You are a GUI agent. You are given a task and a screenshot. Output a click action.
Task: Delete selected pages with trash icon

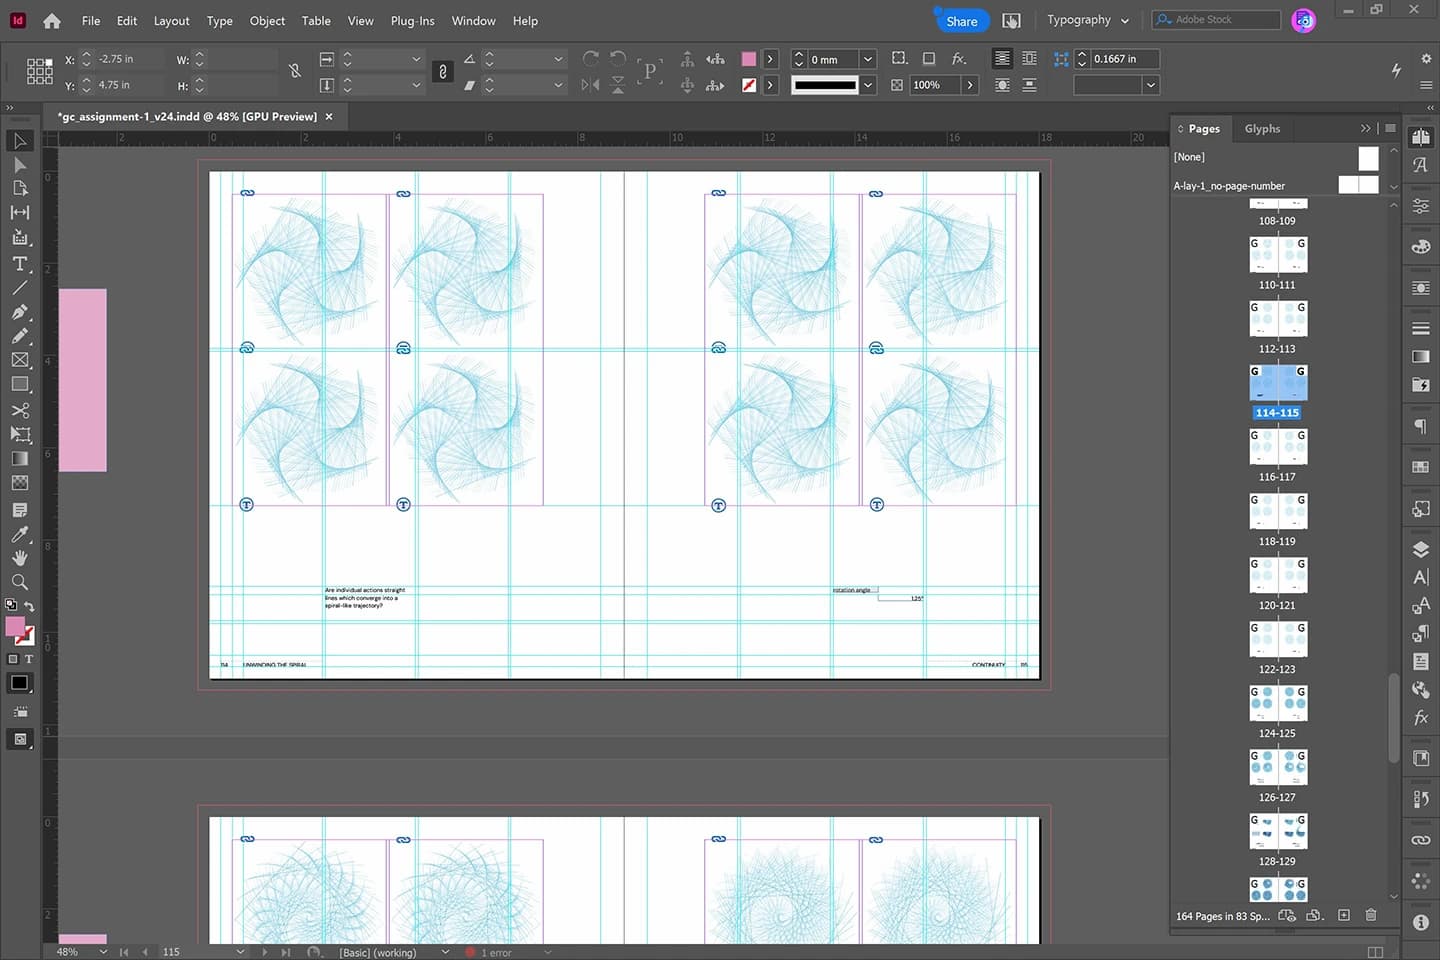[1371, 915]
